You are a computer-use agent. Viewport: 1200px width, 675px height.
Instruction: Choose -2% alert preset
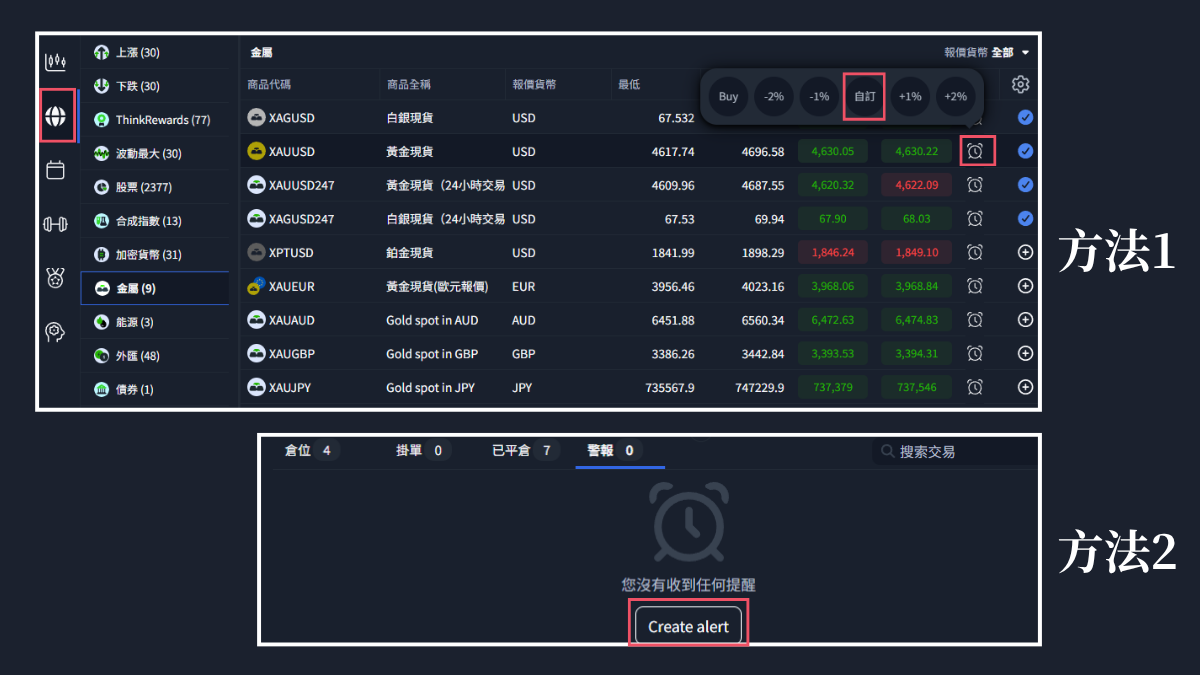(x=774, y=97)
